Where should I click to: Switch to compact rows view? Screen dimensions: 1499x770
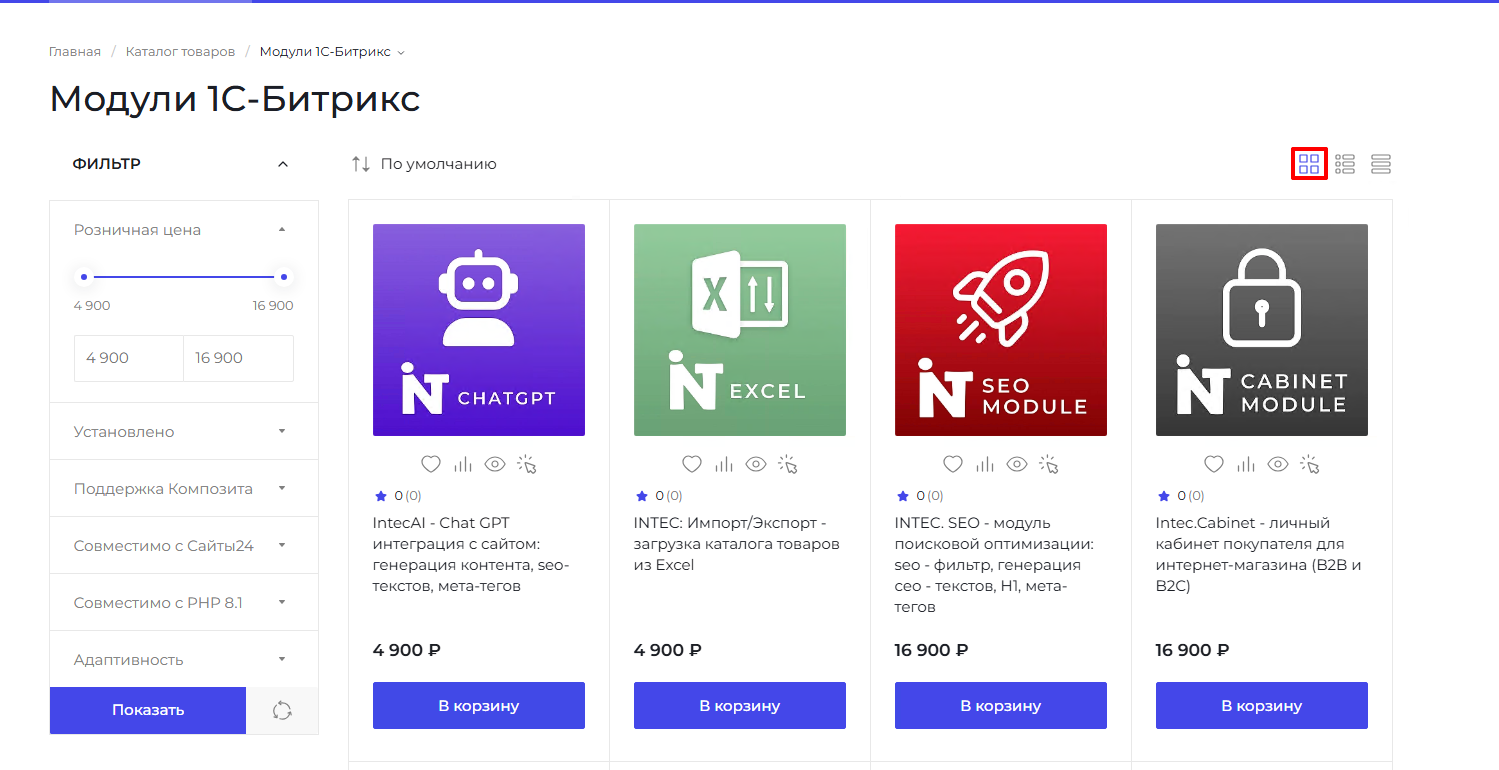[x=1381, y=164]
